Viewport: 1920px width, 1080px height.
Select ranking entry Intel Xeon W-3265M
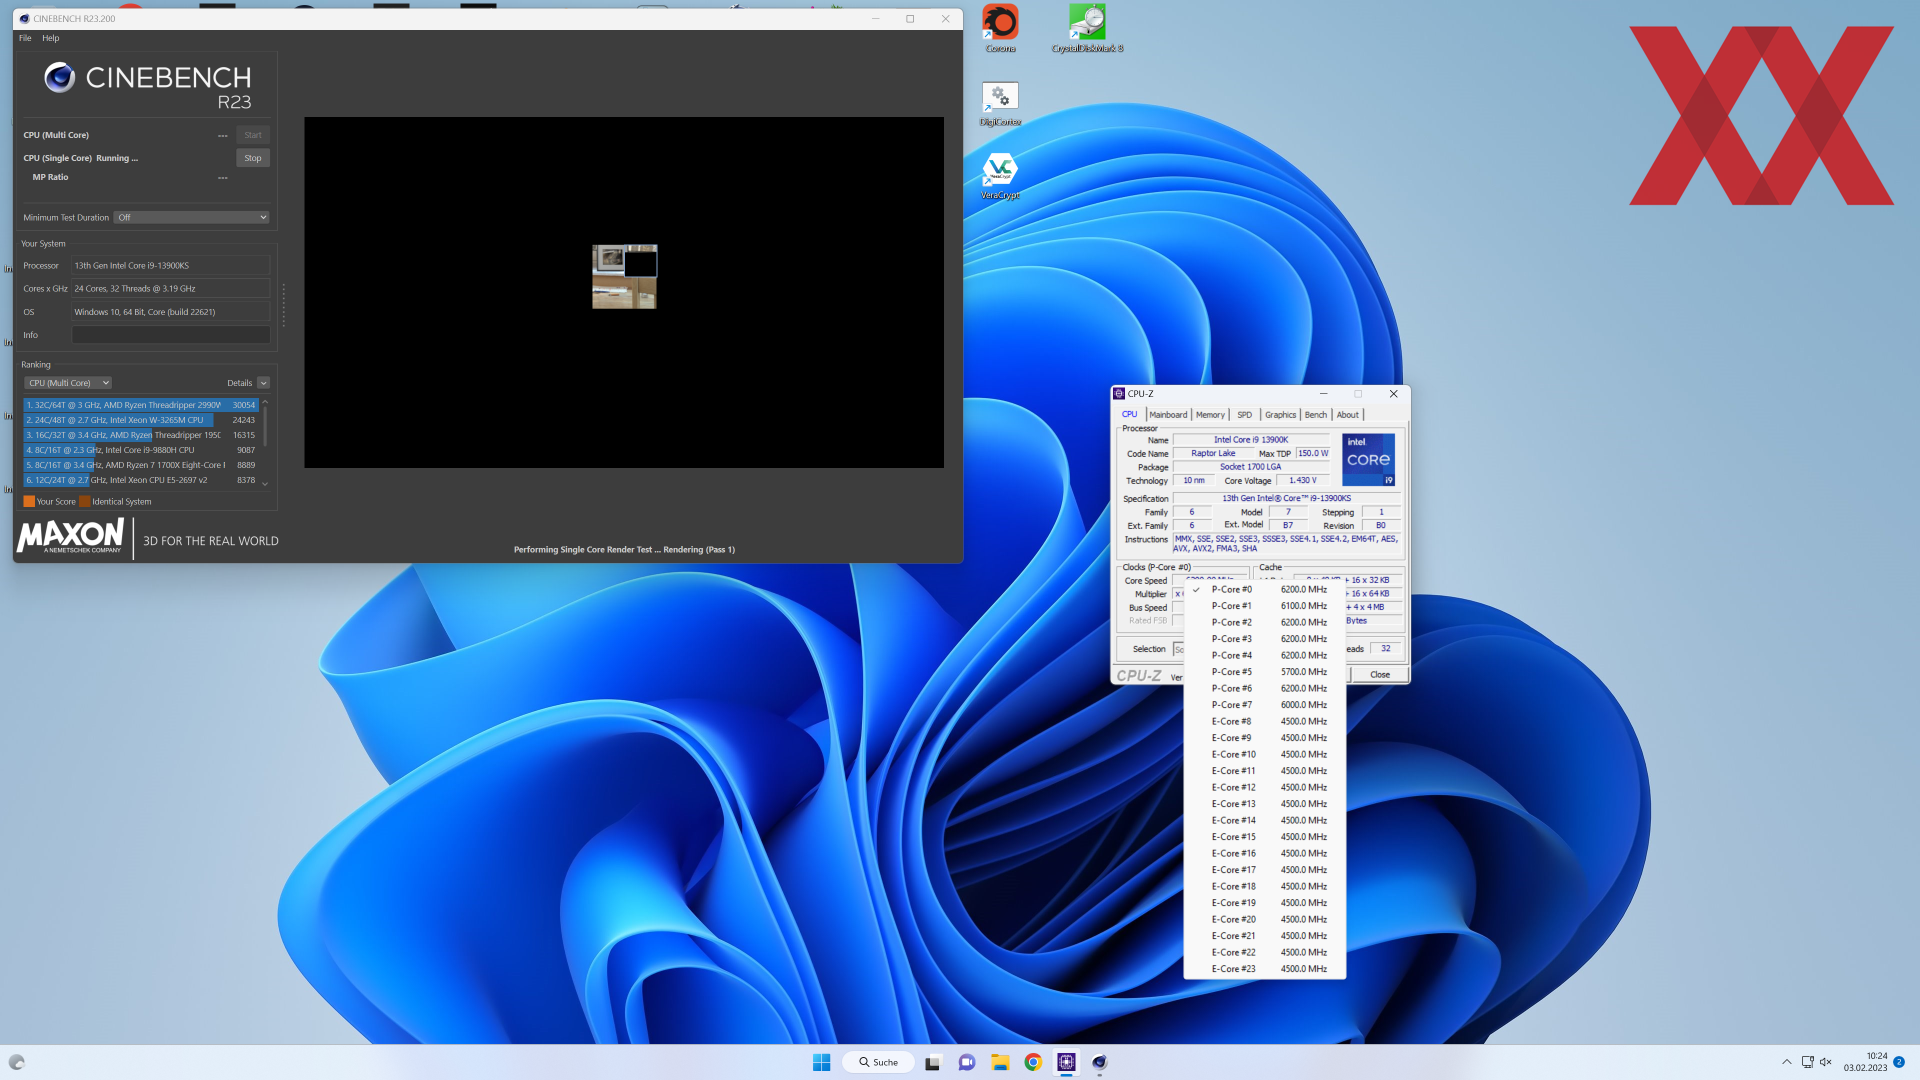pos(141,420)
